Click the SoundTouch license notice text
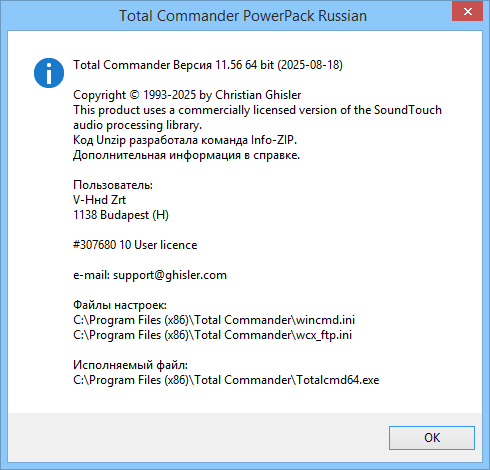This screenshot has height=470, width=490. coord(257,110)
